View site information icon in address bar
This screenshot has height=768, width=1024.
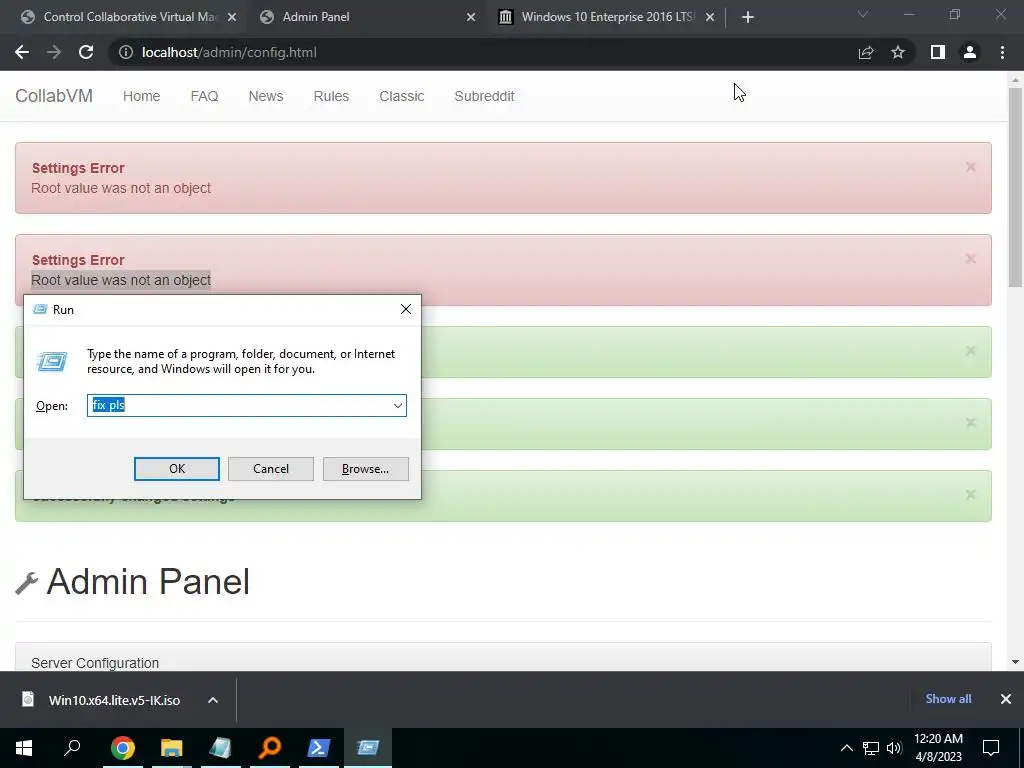point(125,52)
